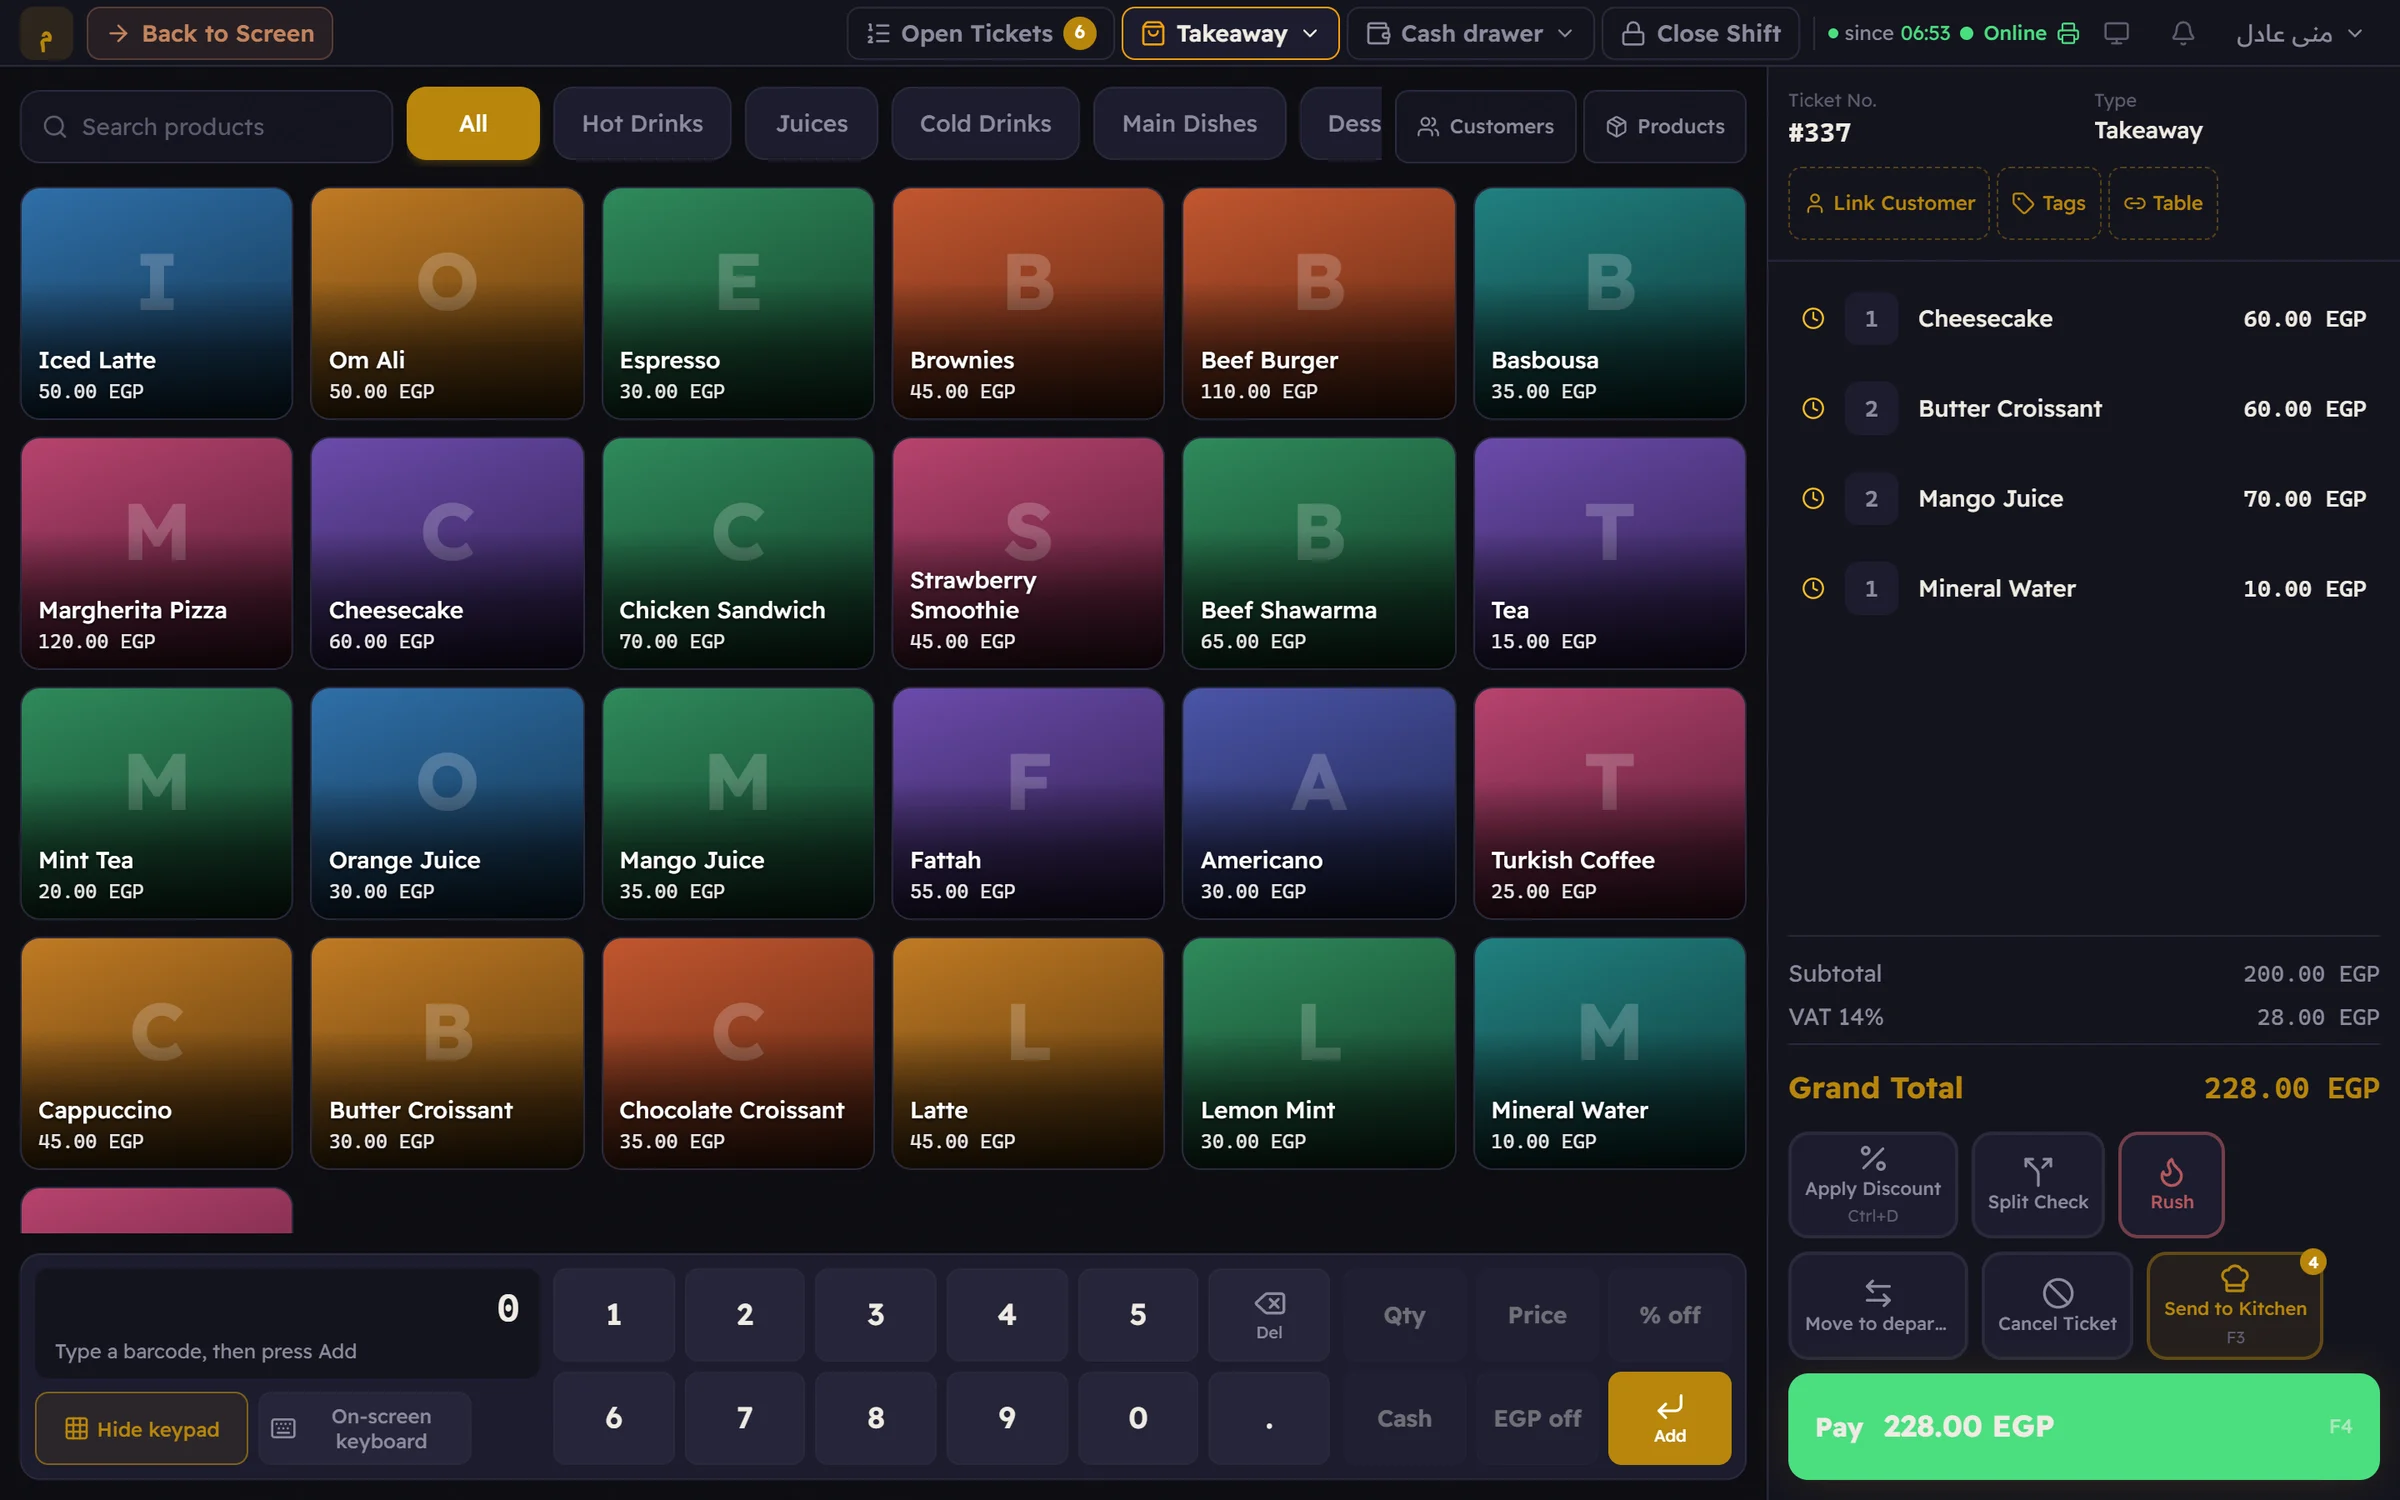Open Split Check
Screen dimensions: 2400x1500
[2038, 1185]
